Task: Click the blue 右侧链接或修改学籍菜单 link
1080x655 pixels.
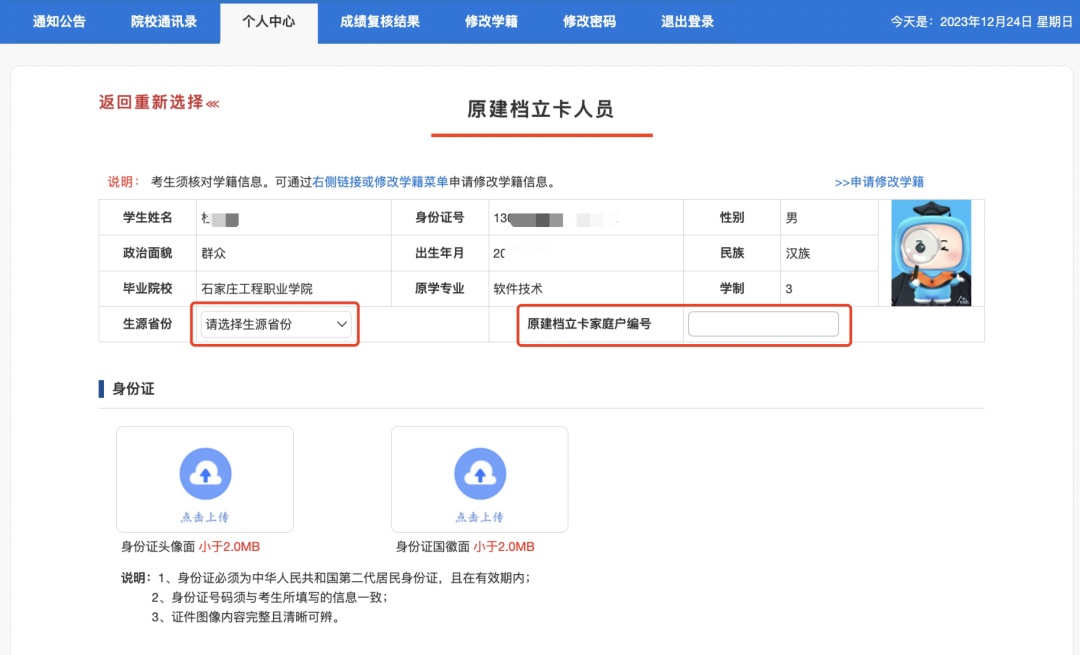Action: point(380,182)
